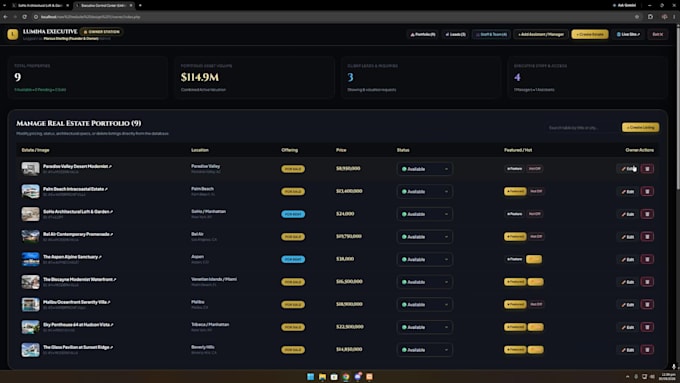Open the thumbnail of Paradise Valley Desert Modernist
Viewport: 680px width, 383px height.
tap(30, 169)
